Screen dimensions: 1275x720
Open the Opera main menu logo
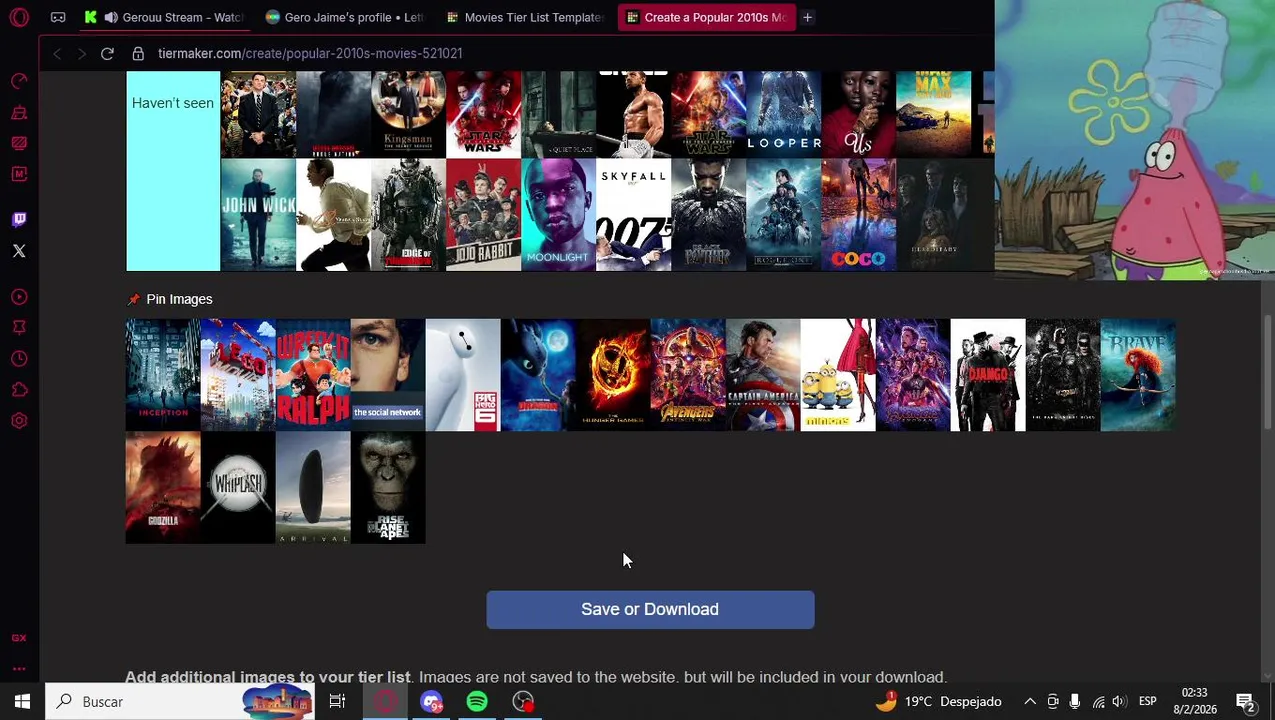(19, 17)
